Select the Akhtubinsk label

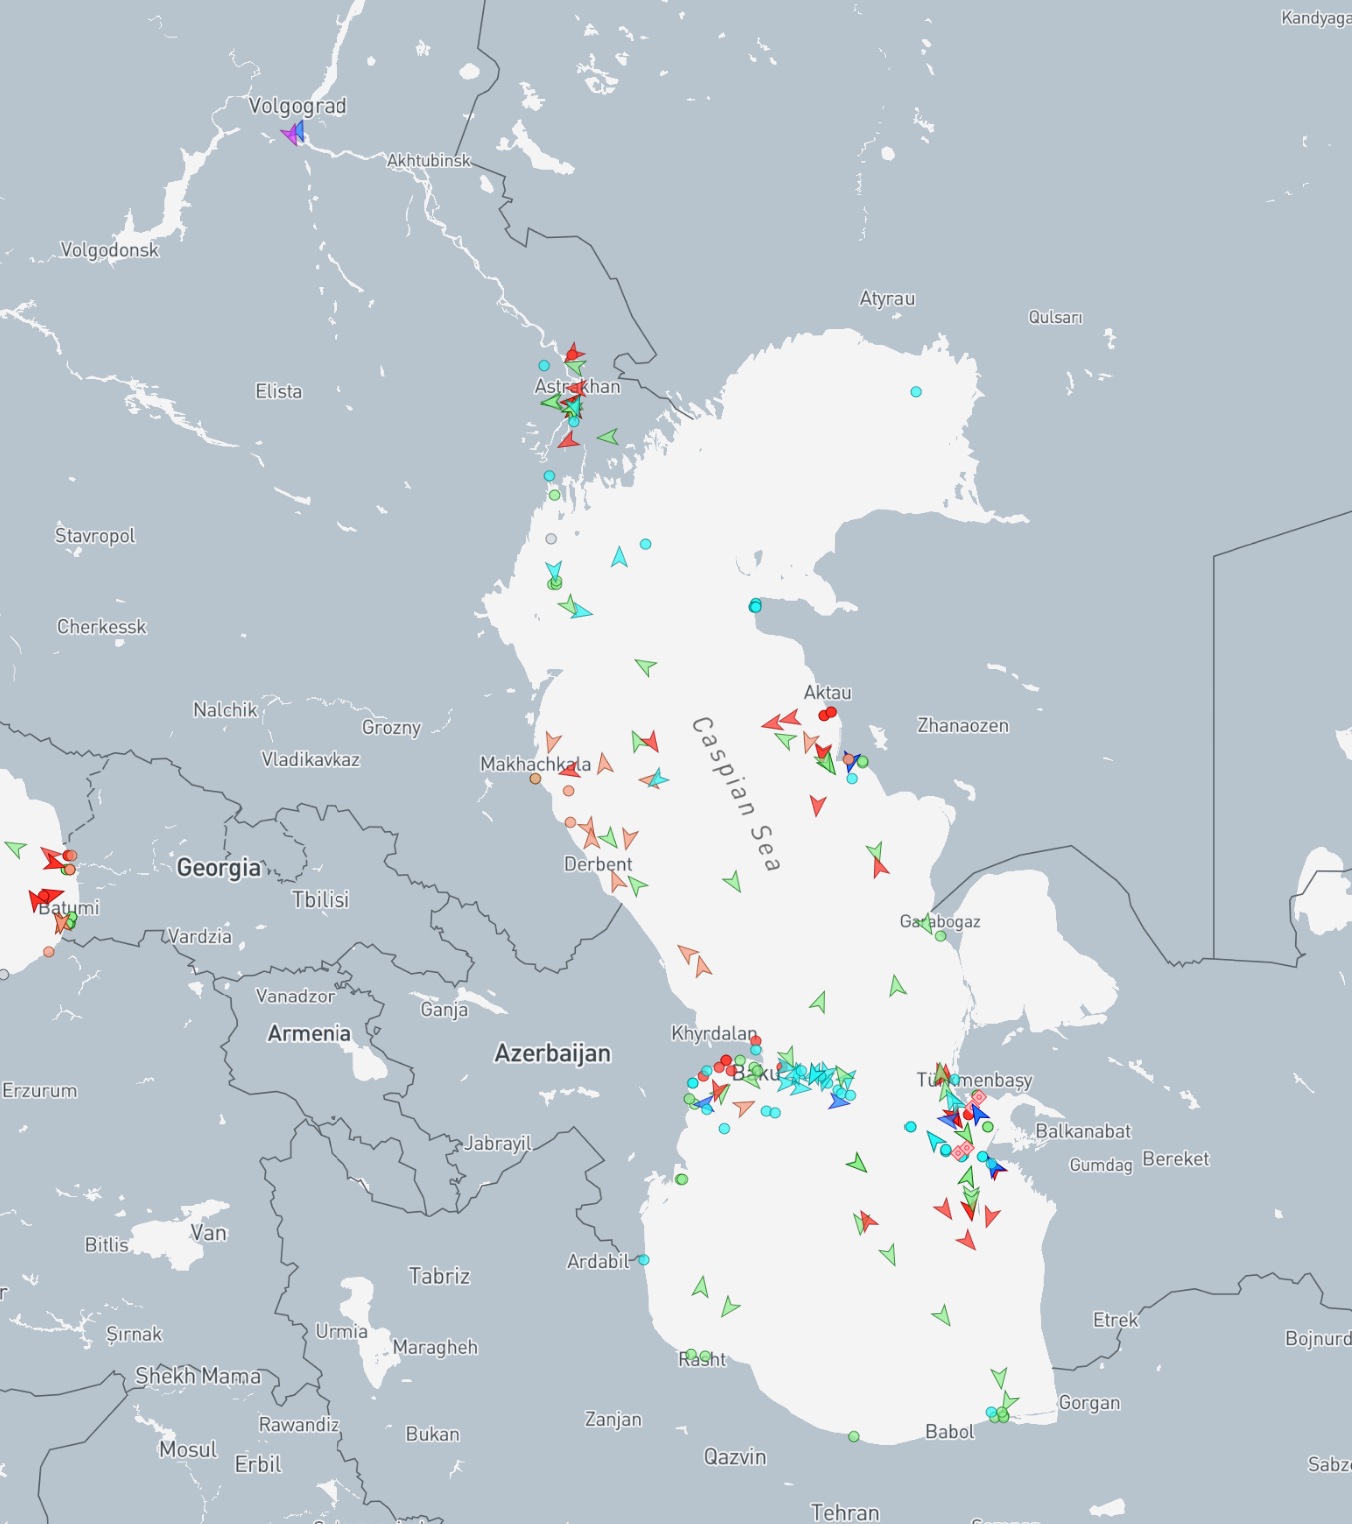click(x=428, y=160)
